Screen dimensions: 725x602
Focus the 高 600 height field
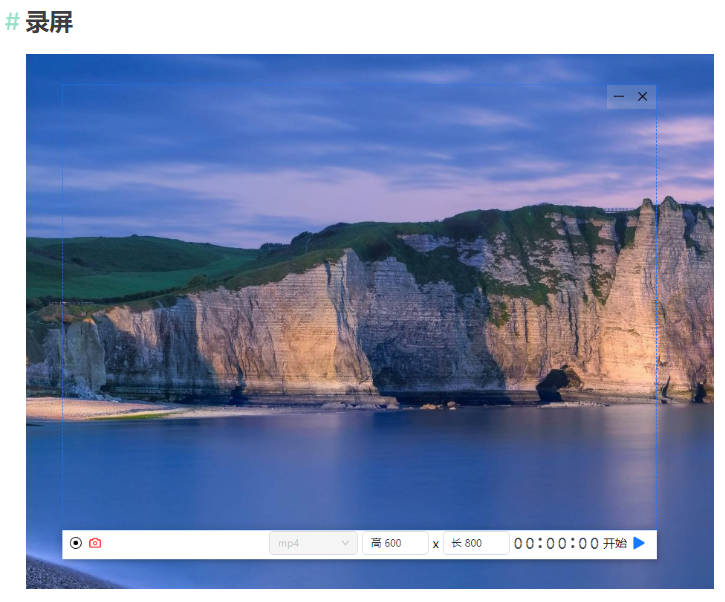click(x=395, y=543)
